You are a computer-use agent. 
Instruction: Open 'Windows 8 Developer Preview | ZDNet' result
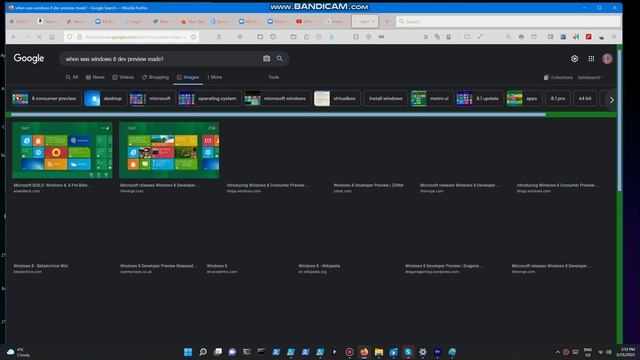tap(368, 185)
